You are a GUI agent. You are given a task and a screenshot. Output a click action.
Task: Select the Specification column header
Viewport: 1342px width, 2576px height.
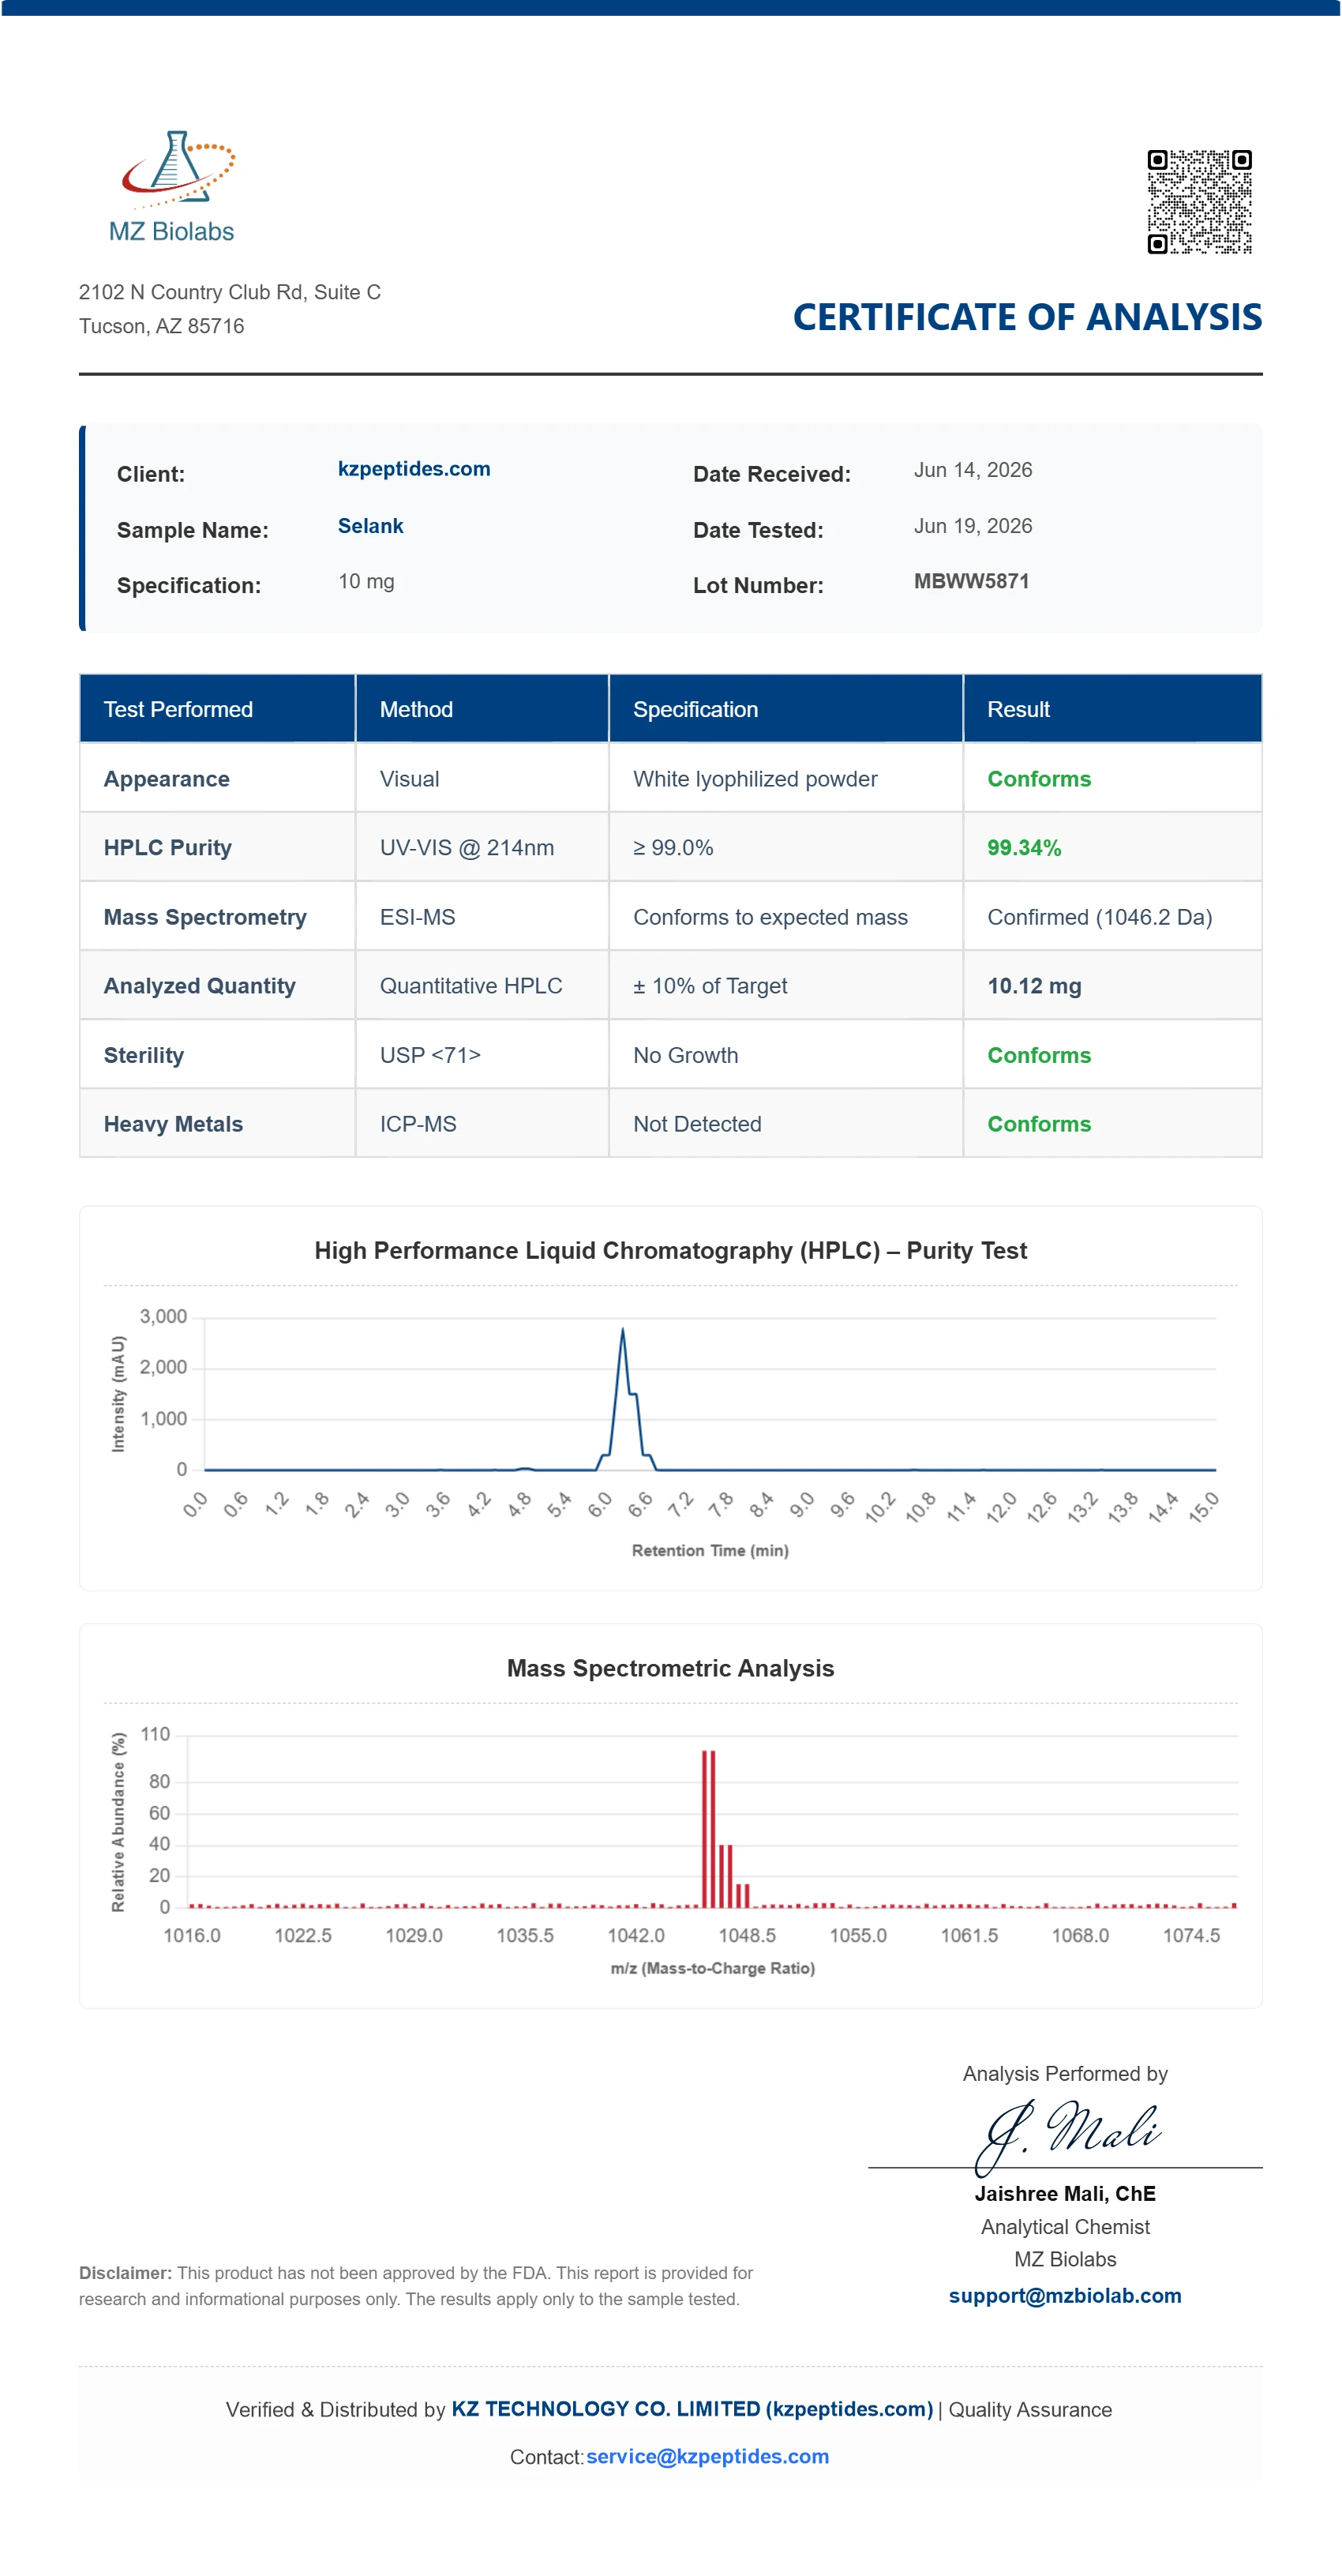click(786, 709)
